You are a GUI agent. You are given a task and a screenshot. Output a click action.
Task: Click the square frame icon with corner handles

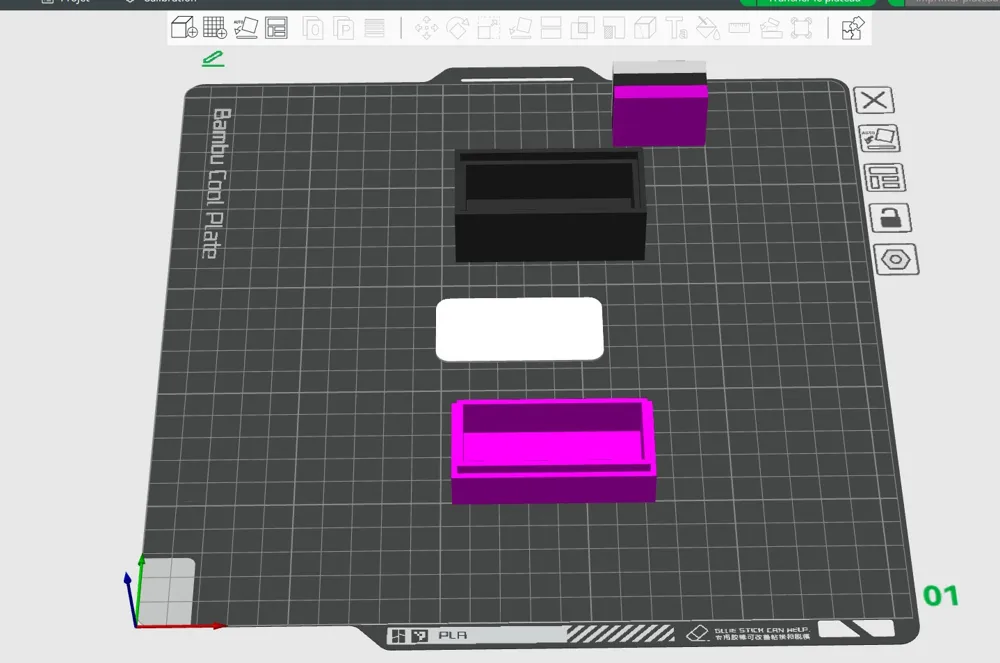(x=801, y=29)
